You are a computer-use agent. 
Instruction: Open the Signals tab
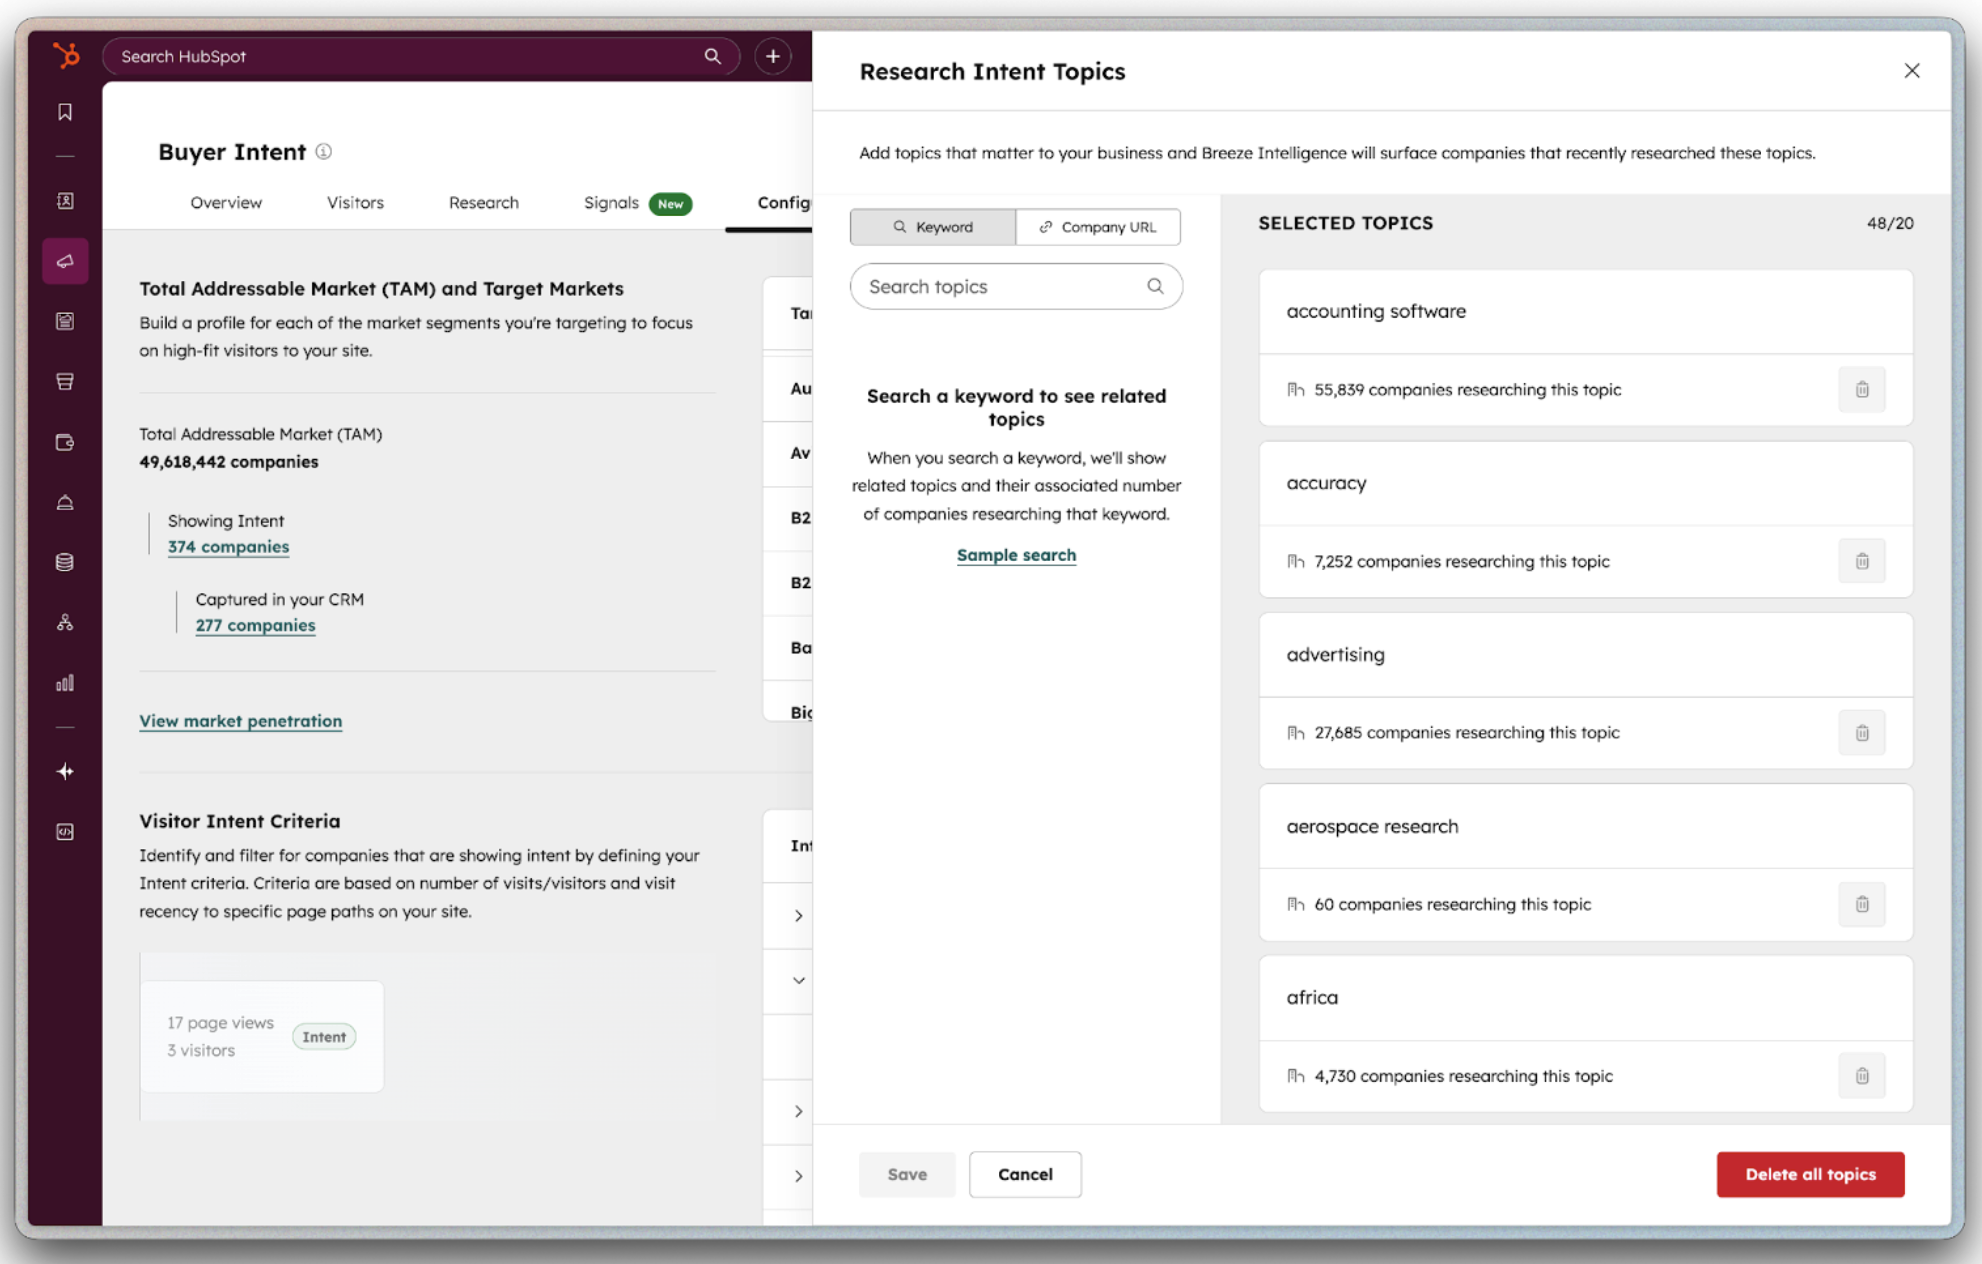[x=611, y=203]
